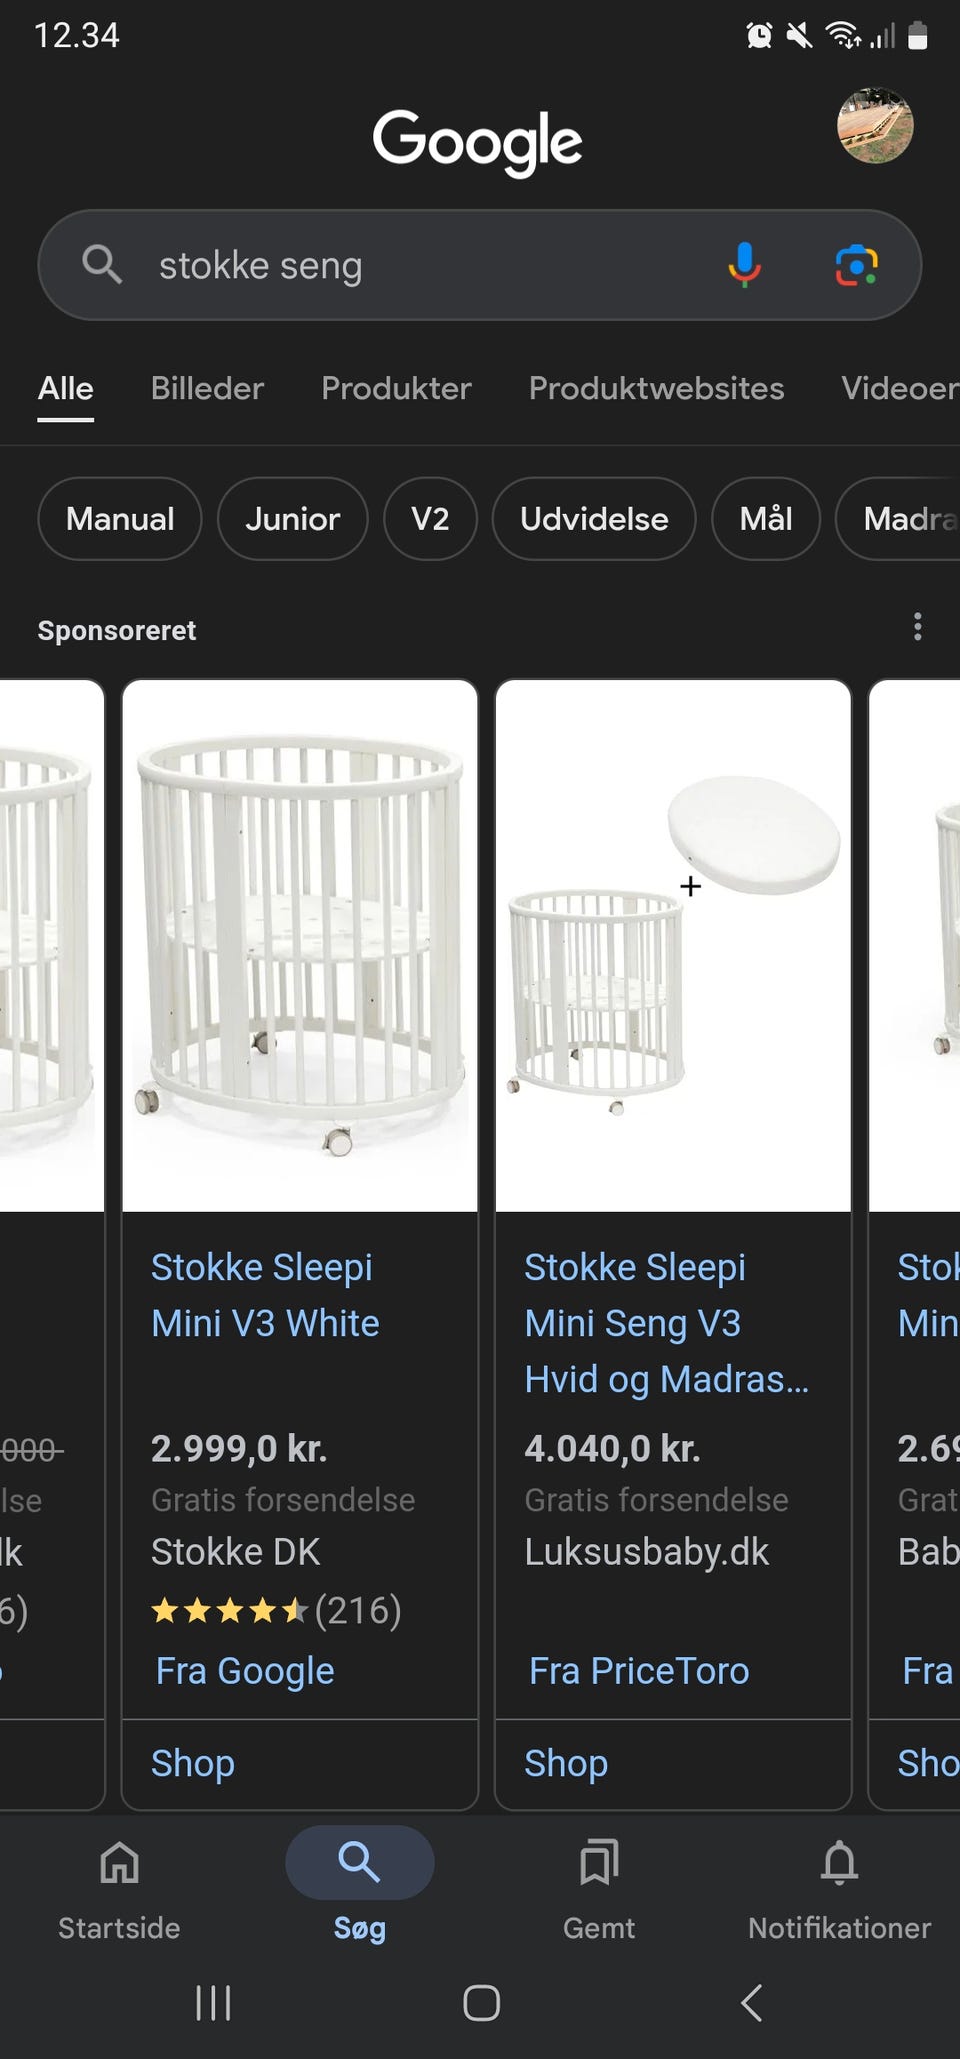960x2059 pixels.
Task: Open the Gemt saved items
Action: [x=599, y=1887]
